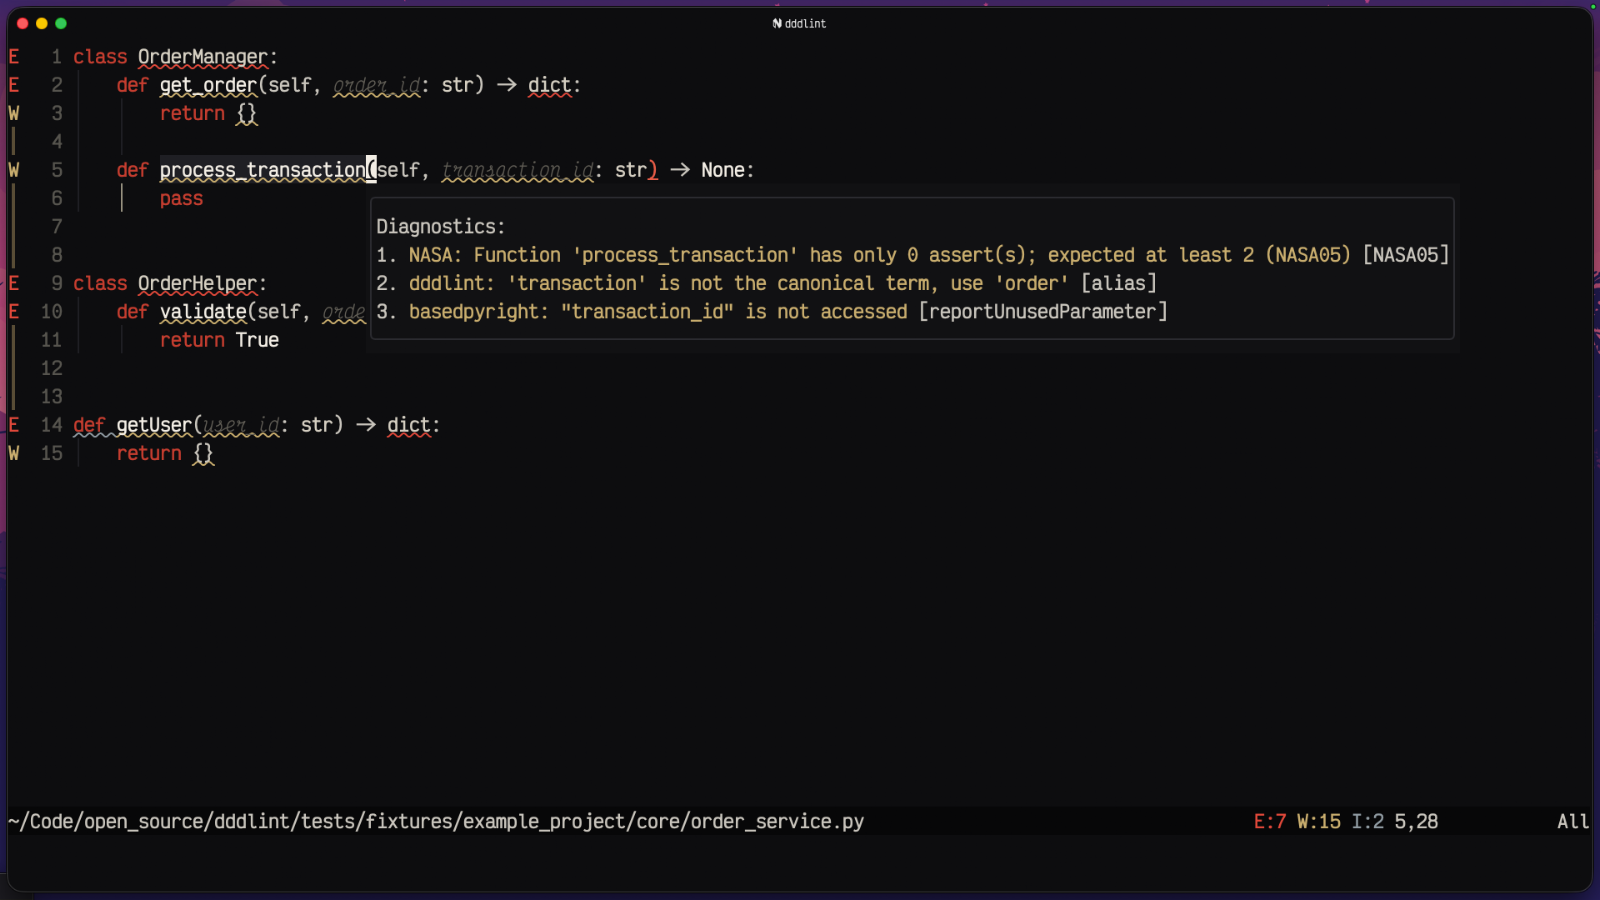
Task: Click dict return type on line 2
Action: pyautogui.click(x=549, y=85)
